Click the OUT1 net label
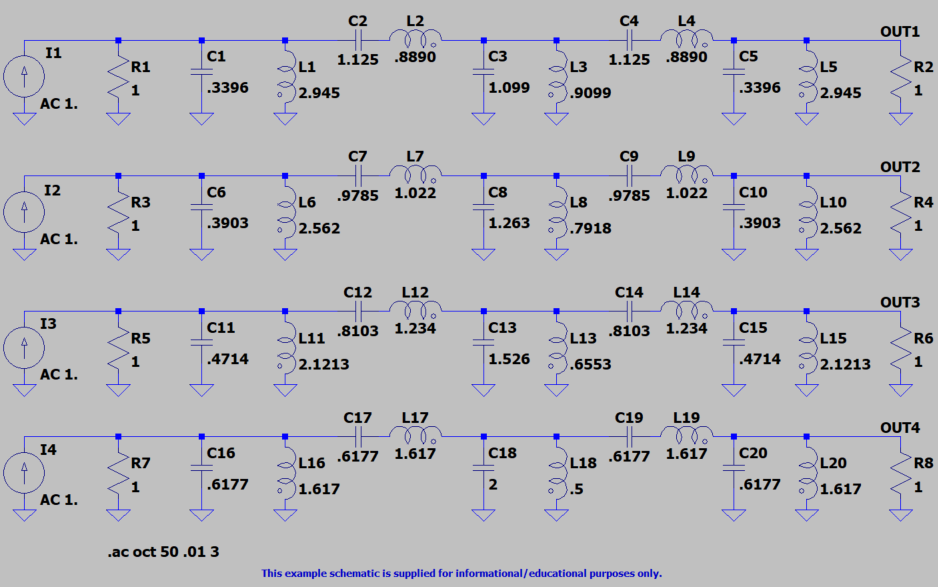The width and height of the screenshot is (938, 587). (x=900, y=32)
